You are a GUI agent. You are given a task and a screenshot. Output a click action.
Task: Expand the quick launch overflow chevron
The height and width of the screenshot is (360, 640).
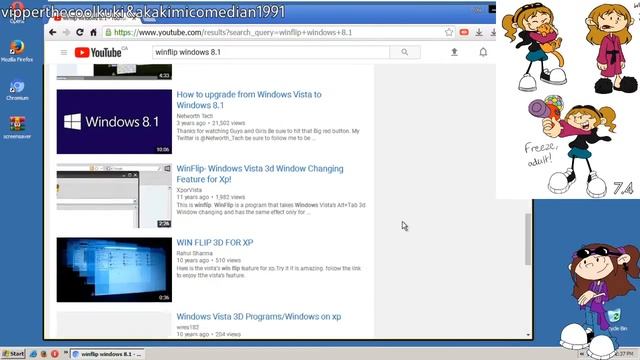click(65, 353)
